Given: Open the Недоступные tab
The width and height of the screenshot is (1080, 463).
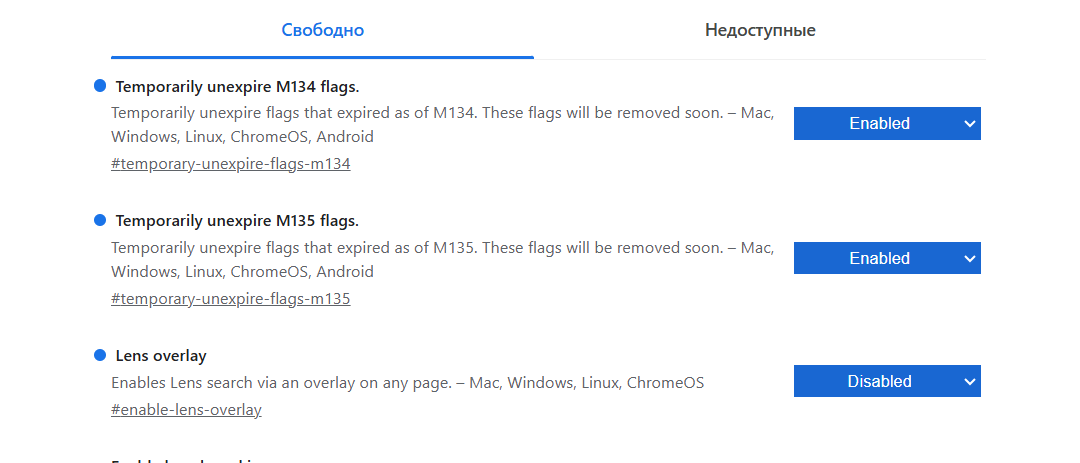Looking at the screenshot, I should pos(759,30).
